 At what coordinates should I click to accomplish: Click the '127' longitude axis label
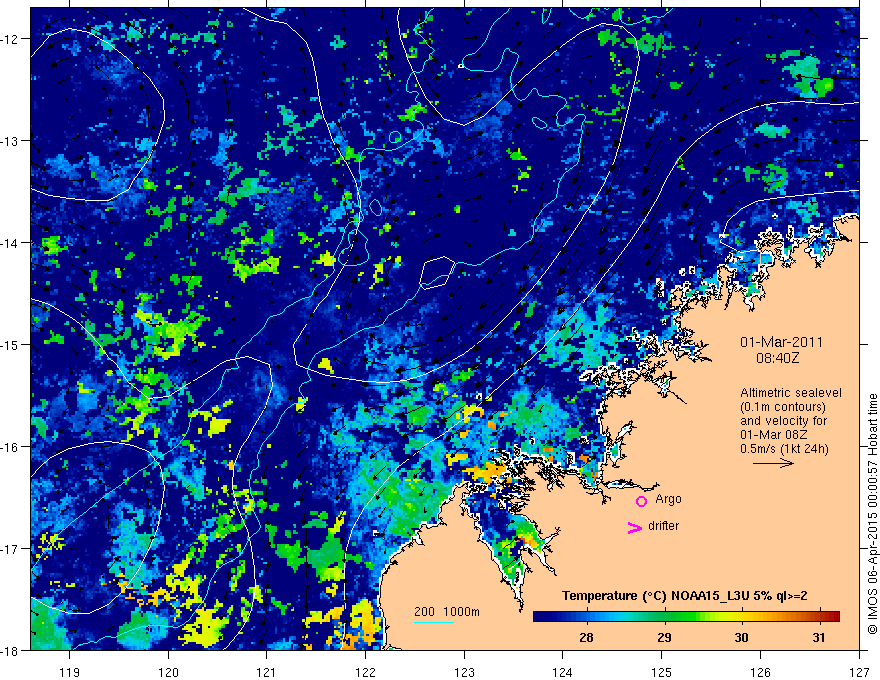click(859, 672)
